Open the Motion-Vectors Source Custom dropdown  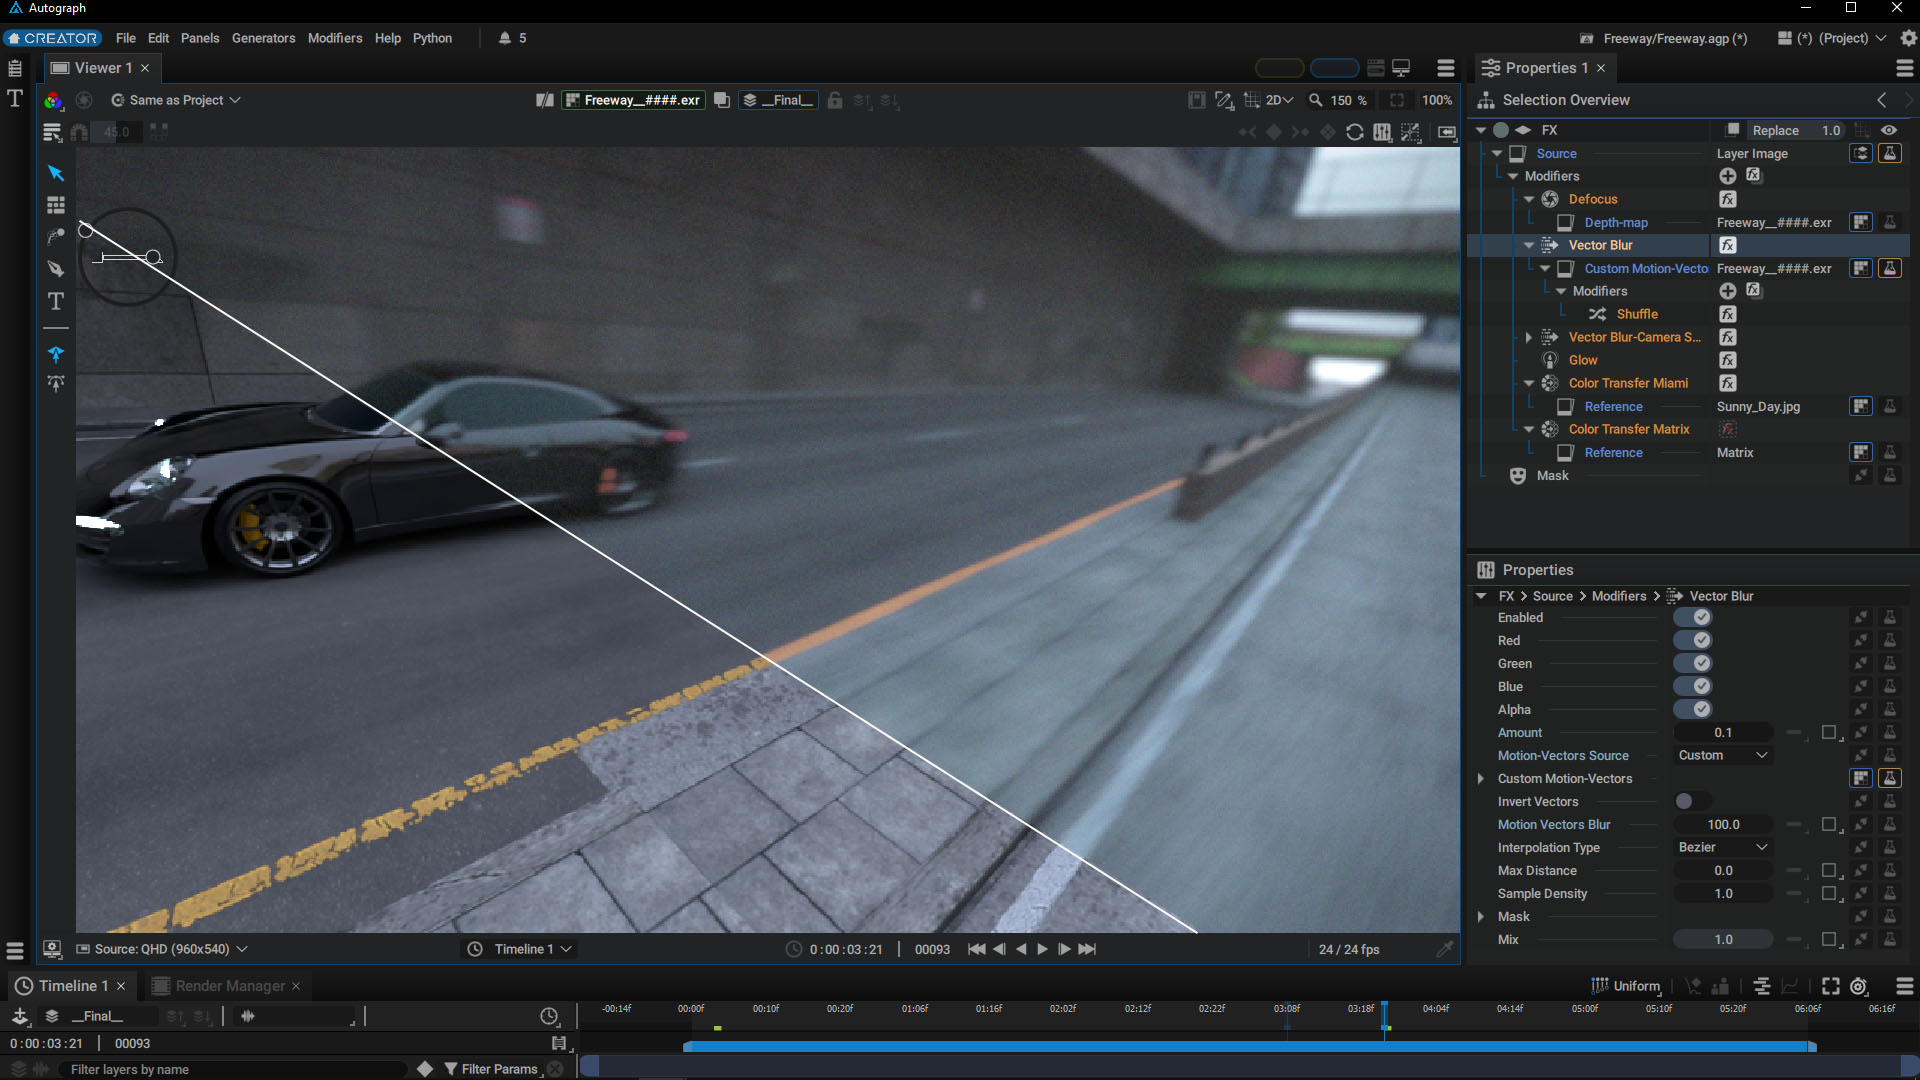(1722, 755)
